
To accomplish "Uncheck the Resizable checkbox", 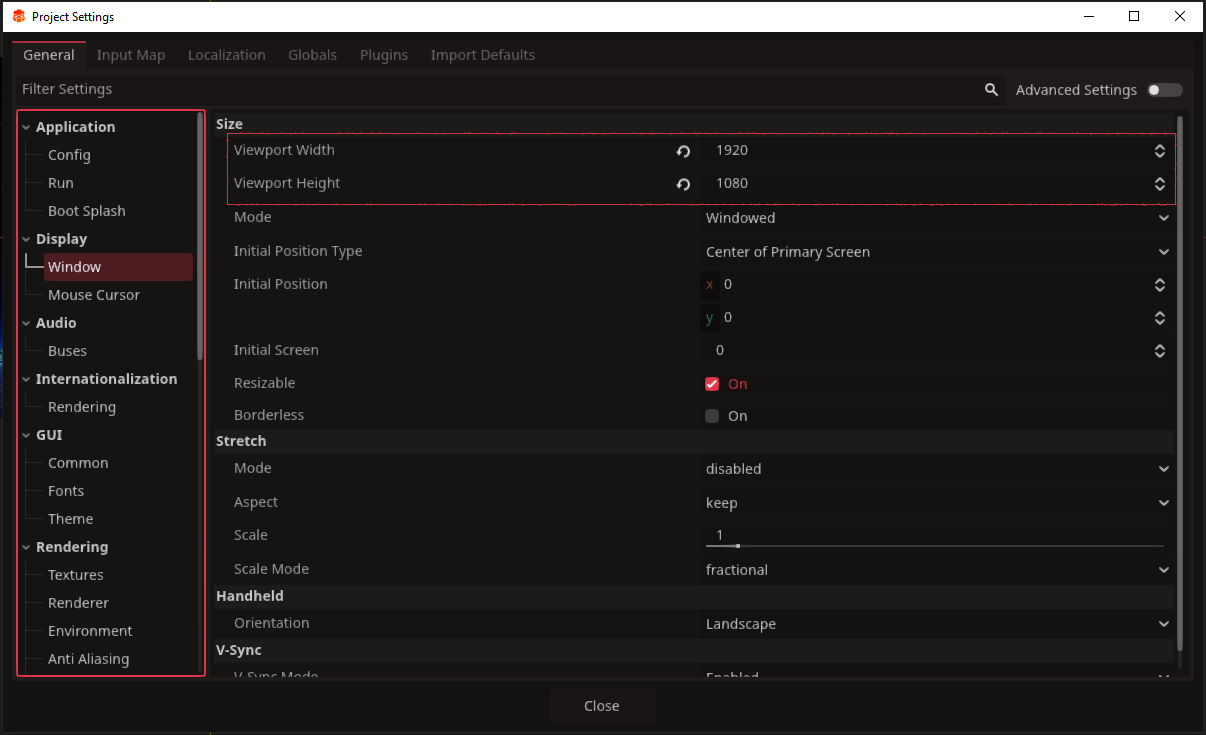I will (x=712, y=384).
